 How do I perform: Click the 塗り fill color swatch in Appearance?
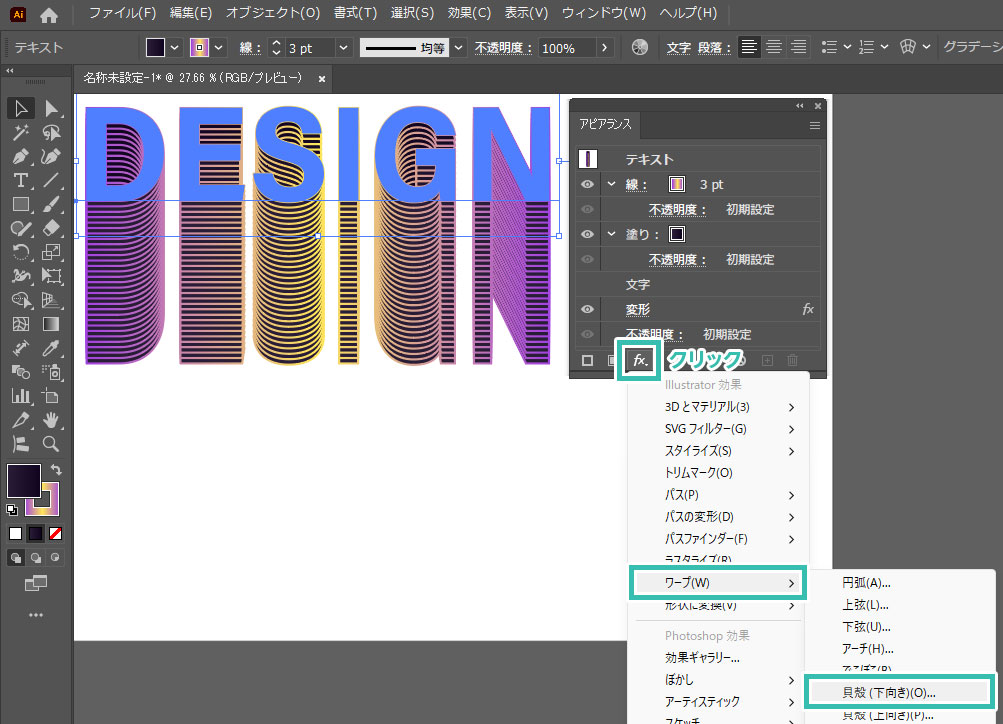677,234
